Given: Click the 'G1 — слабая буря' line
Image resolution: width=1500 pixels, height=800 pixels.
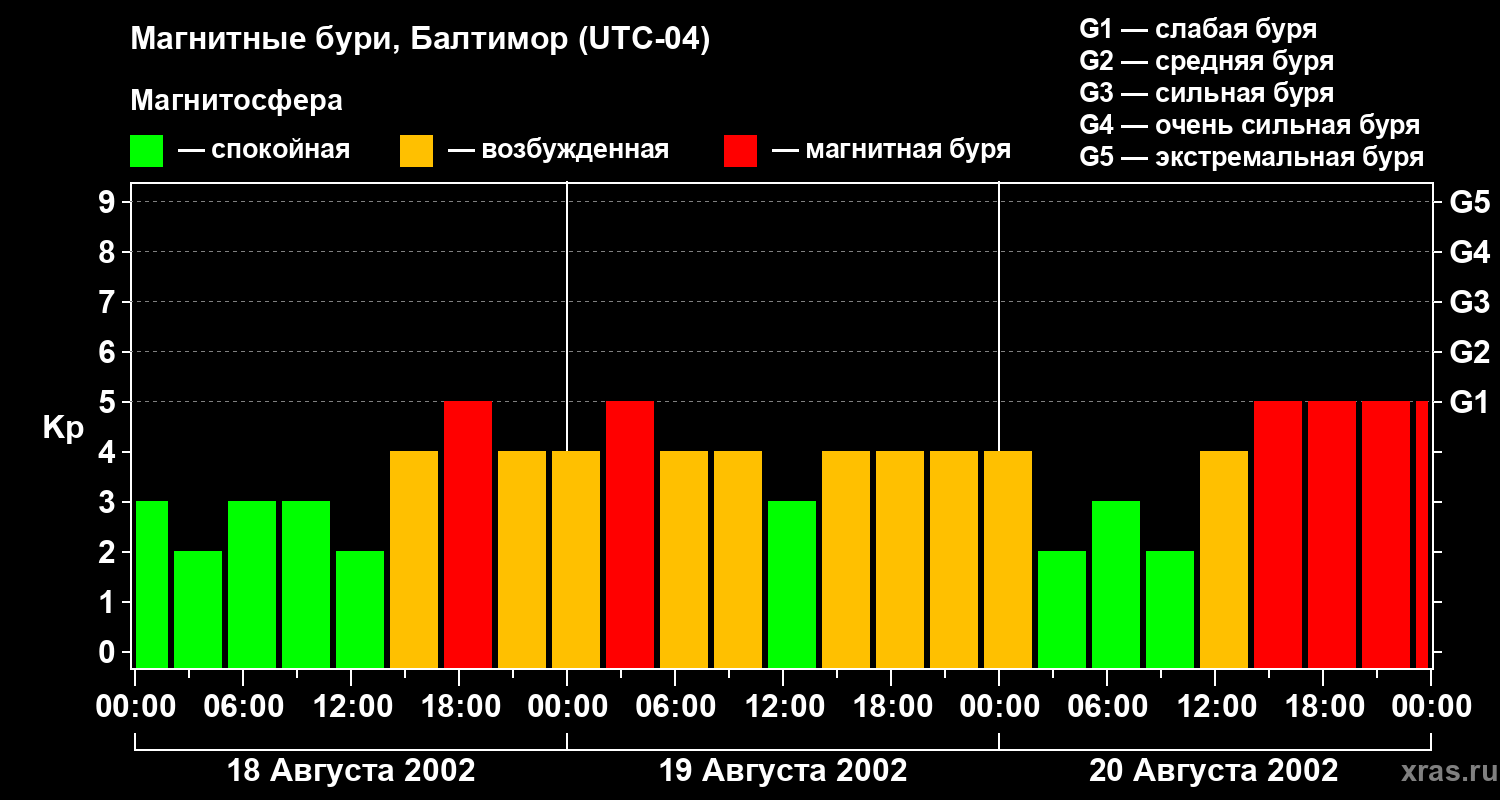Looking at the screenshot, I should pyautogui.click(x=1198, y=29).
